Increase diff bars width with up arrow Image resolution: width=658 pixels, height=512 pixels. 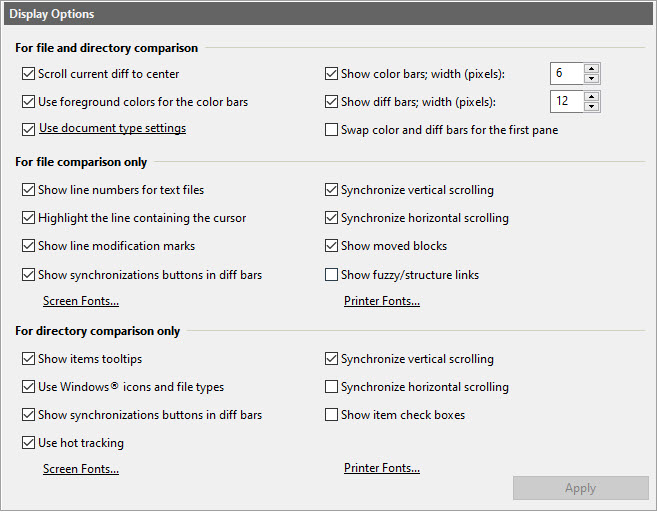tap(591, 96)
